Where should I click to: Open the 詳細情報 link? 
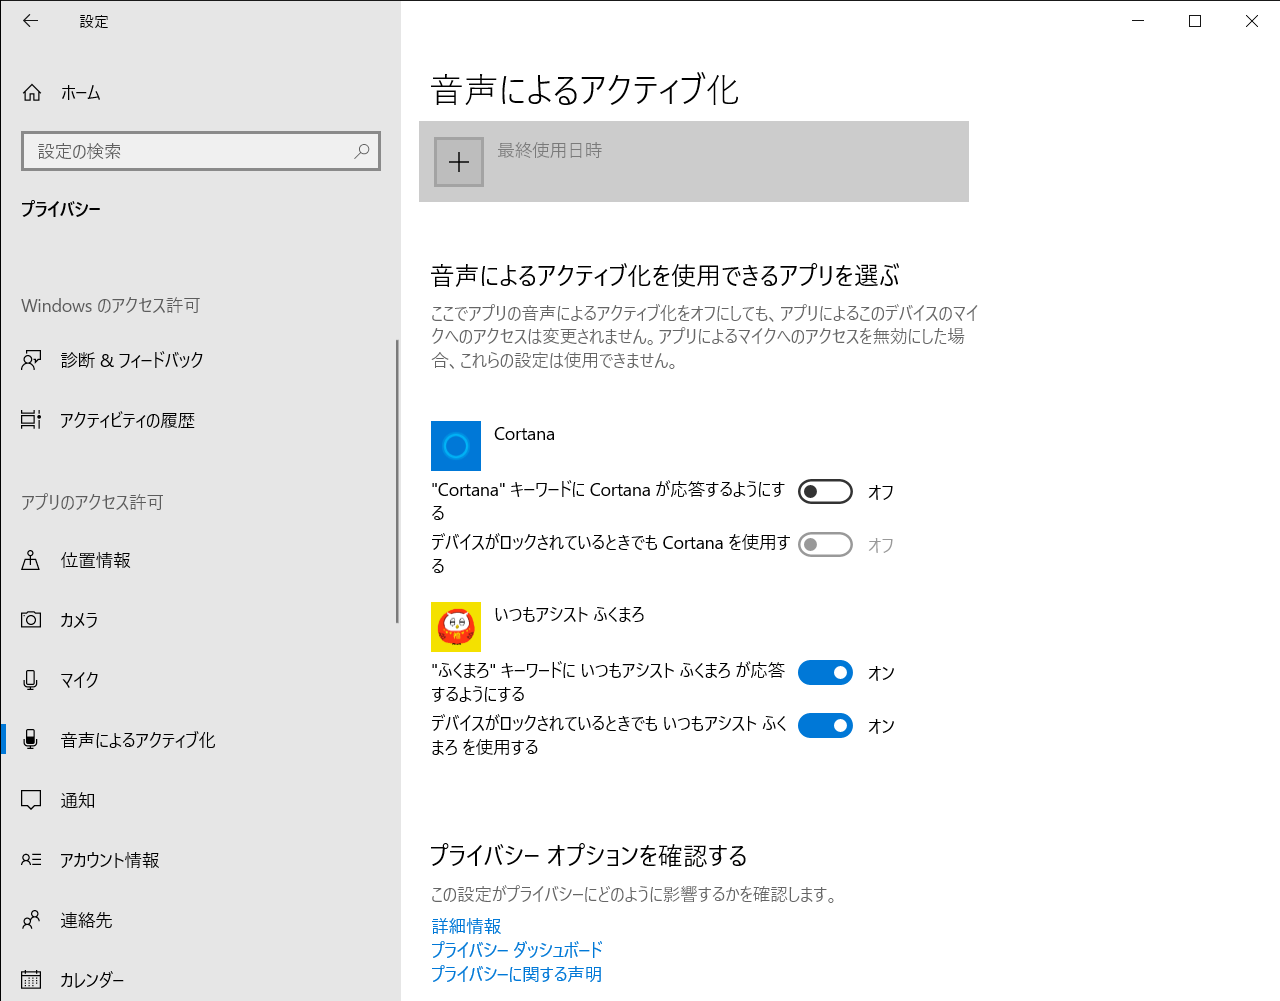point(466,926)
